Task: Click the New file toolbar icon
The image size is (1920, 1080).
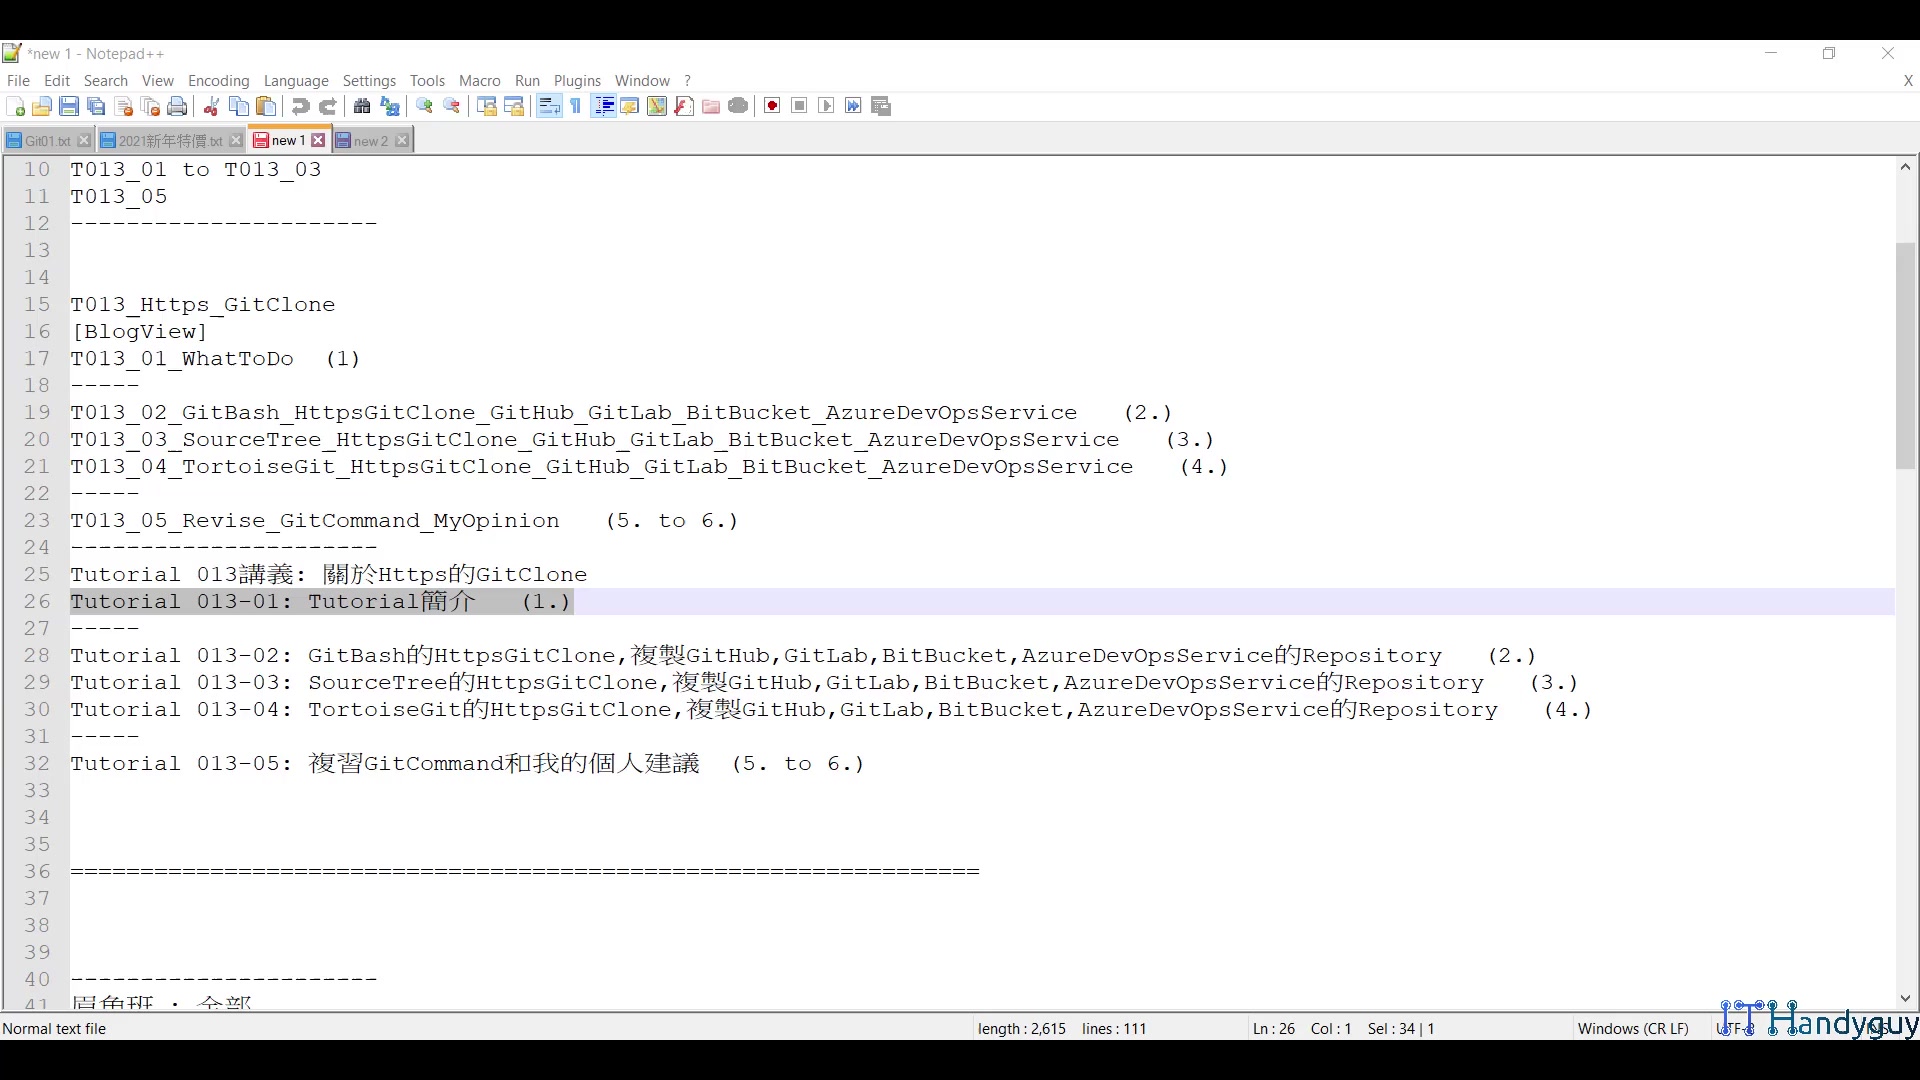Action: [15, 107]
